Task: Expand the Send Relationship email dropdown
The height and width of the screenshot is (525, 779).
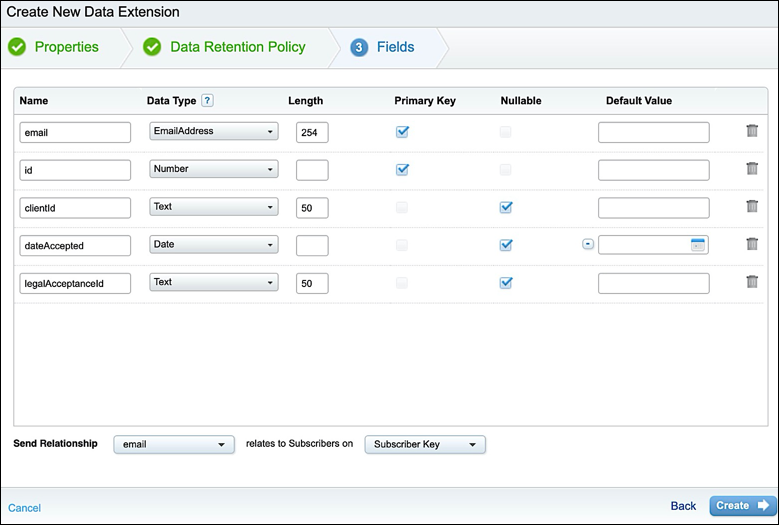Action: pyautogui.click(x=174, y=444)
